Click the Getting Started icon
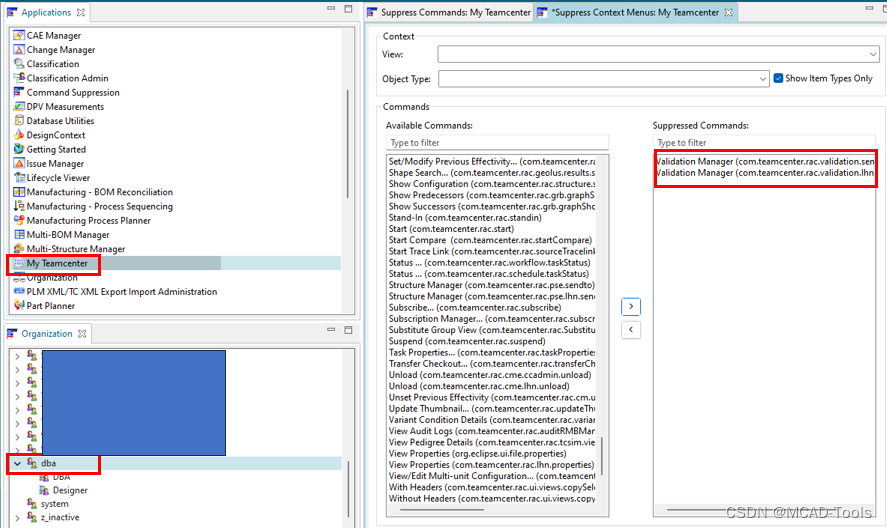 point(19,149)
